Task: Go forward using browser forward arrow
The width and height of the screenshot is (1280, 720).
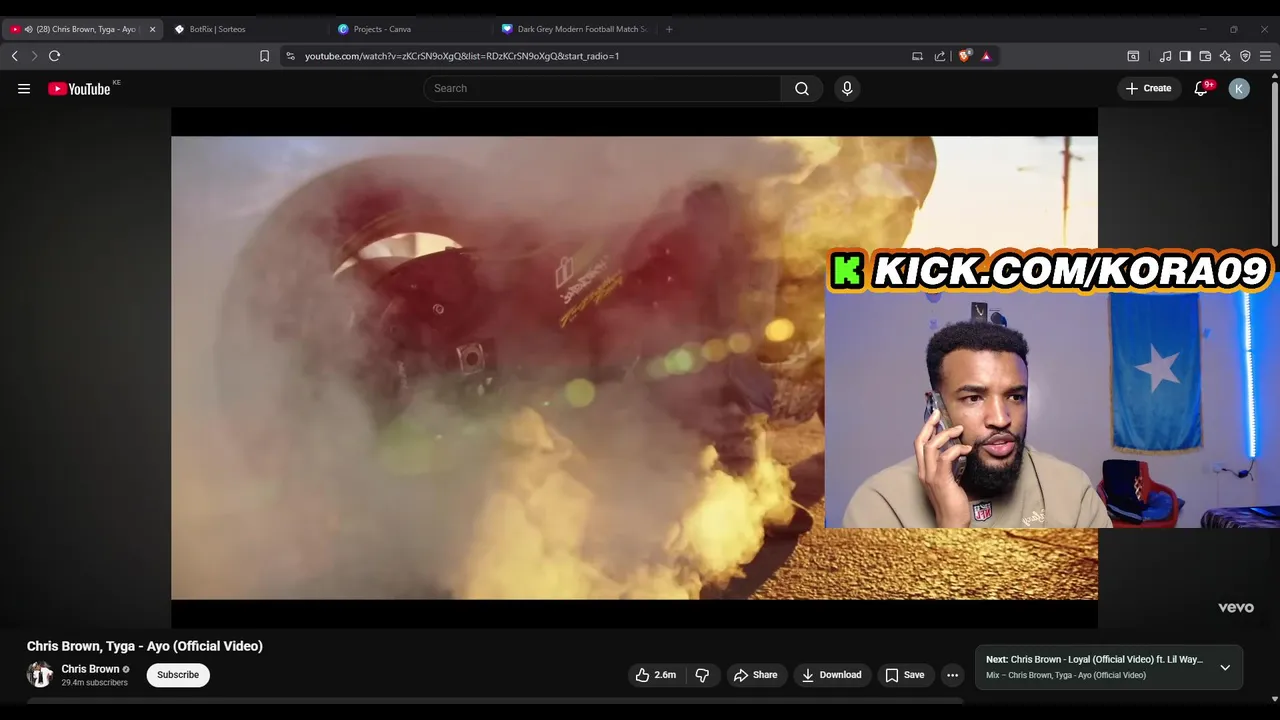Action: tap(34, 56)
